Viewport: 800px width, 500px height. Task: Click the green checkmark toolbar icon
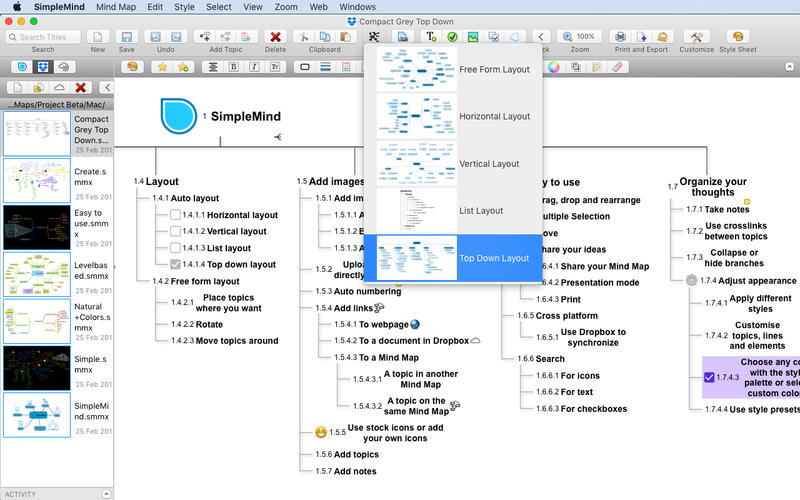pyautogui.click(x=452, y=37)
